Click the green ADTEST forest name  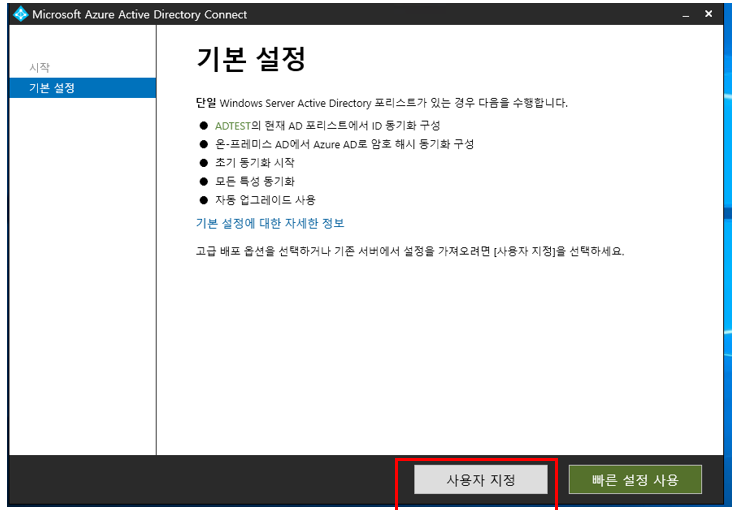233,126
